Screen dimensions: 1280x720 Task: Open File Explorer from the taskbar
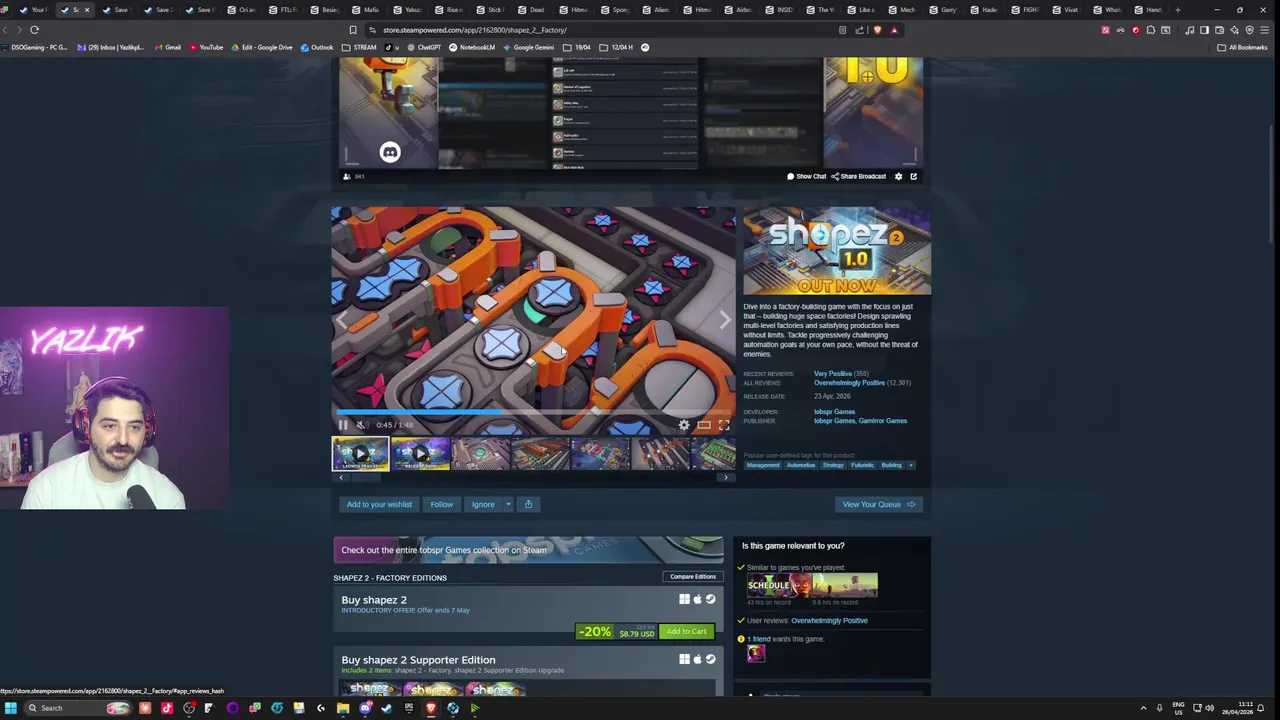pos(343,708)
